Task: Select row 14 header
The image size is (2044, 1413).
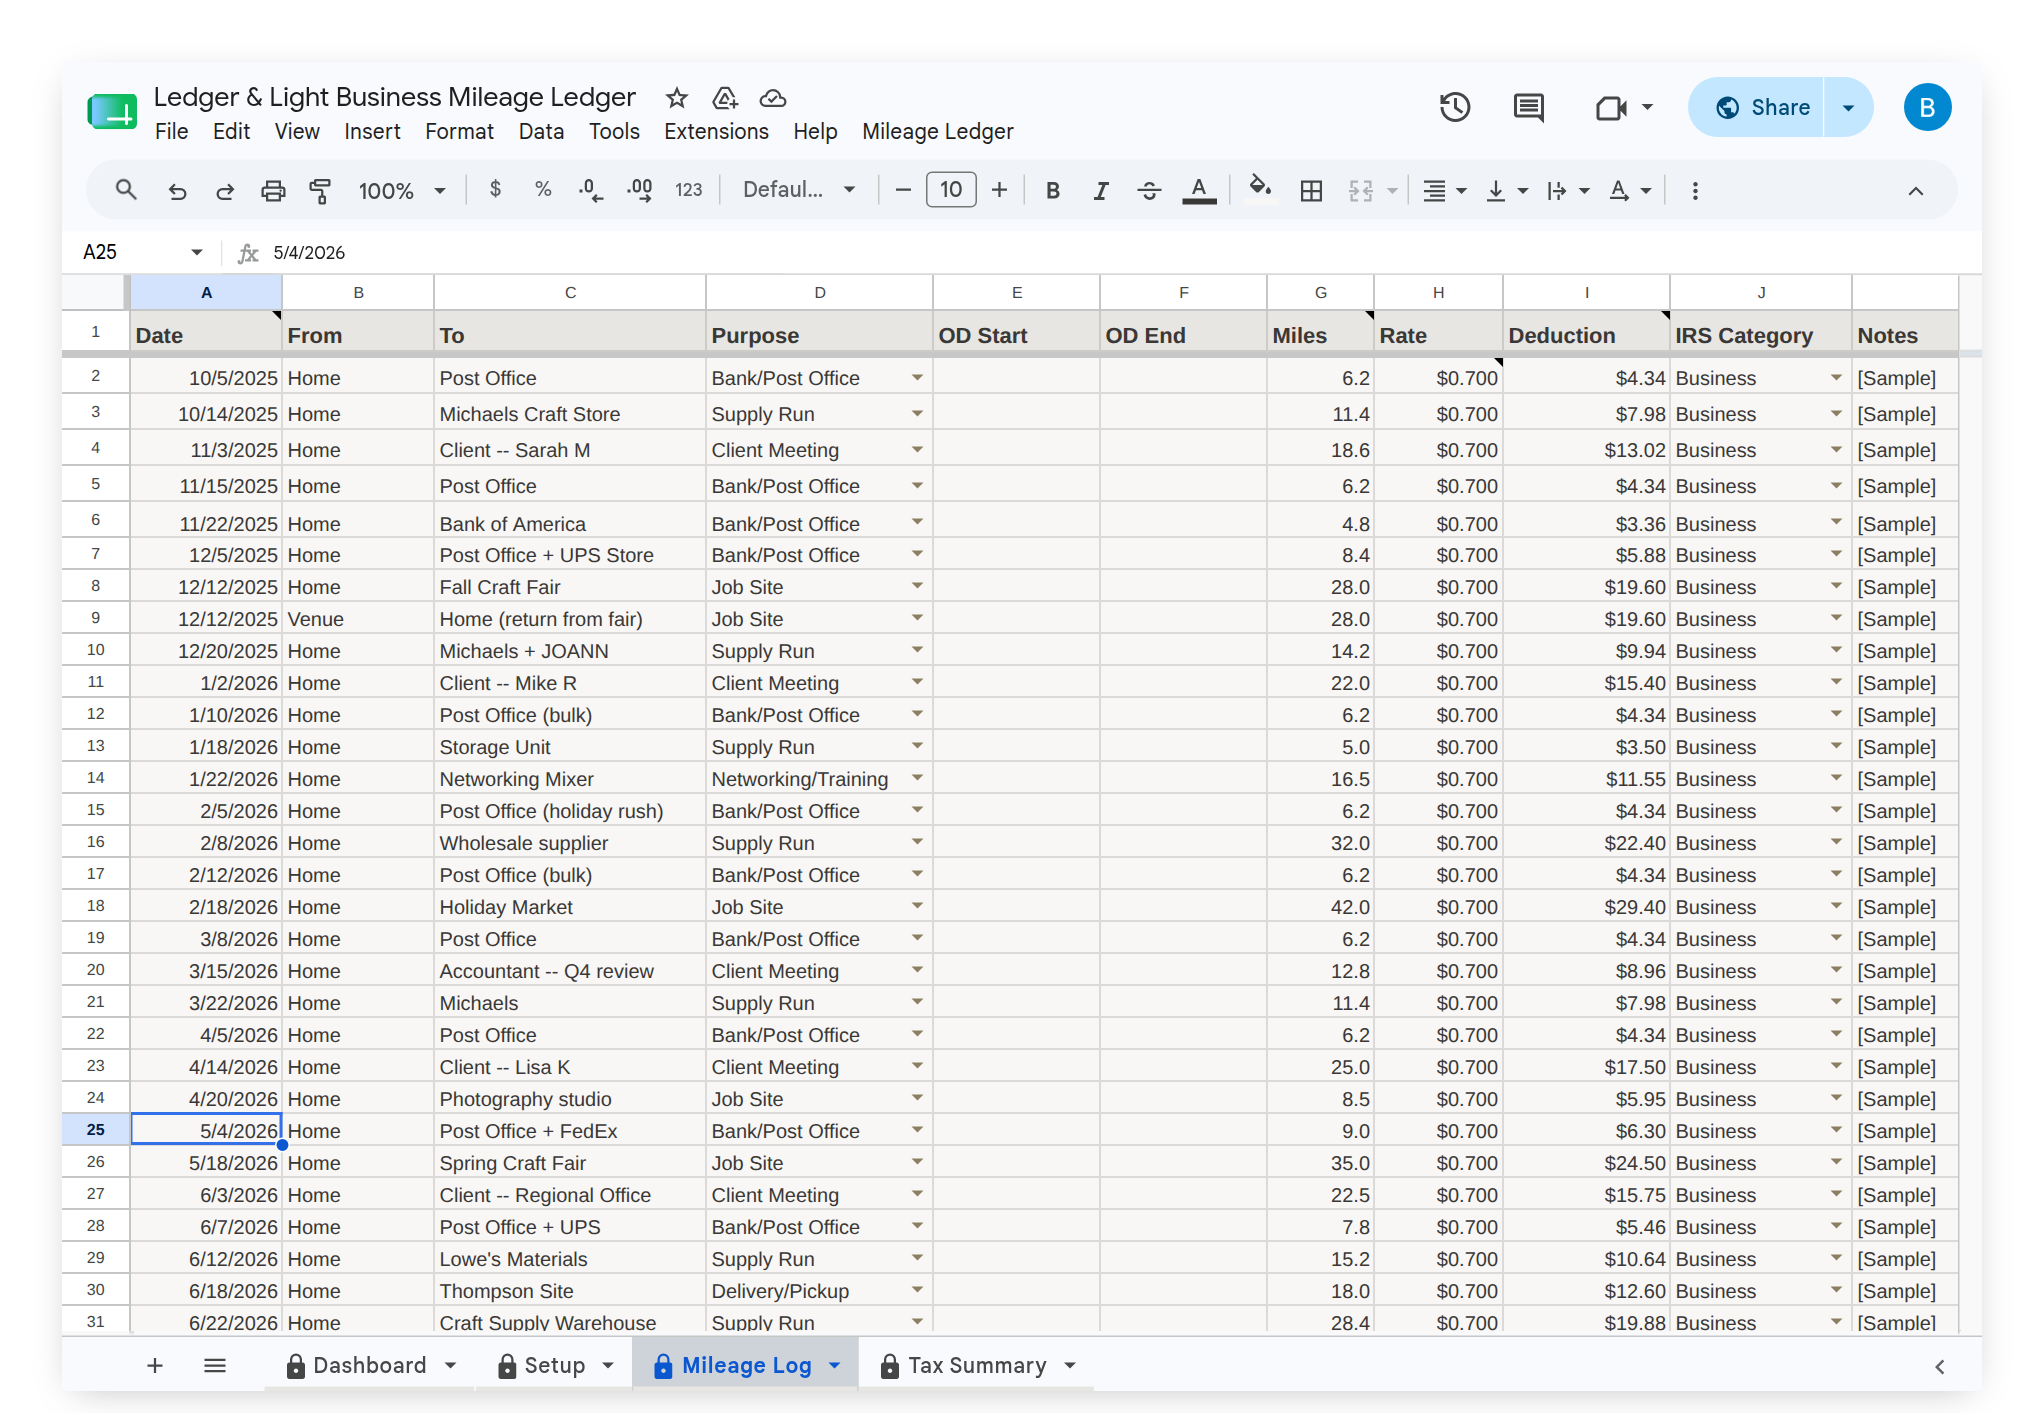Action: tap(96, 778)
